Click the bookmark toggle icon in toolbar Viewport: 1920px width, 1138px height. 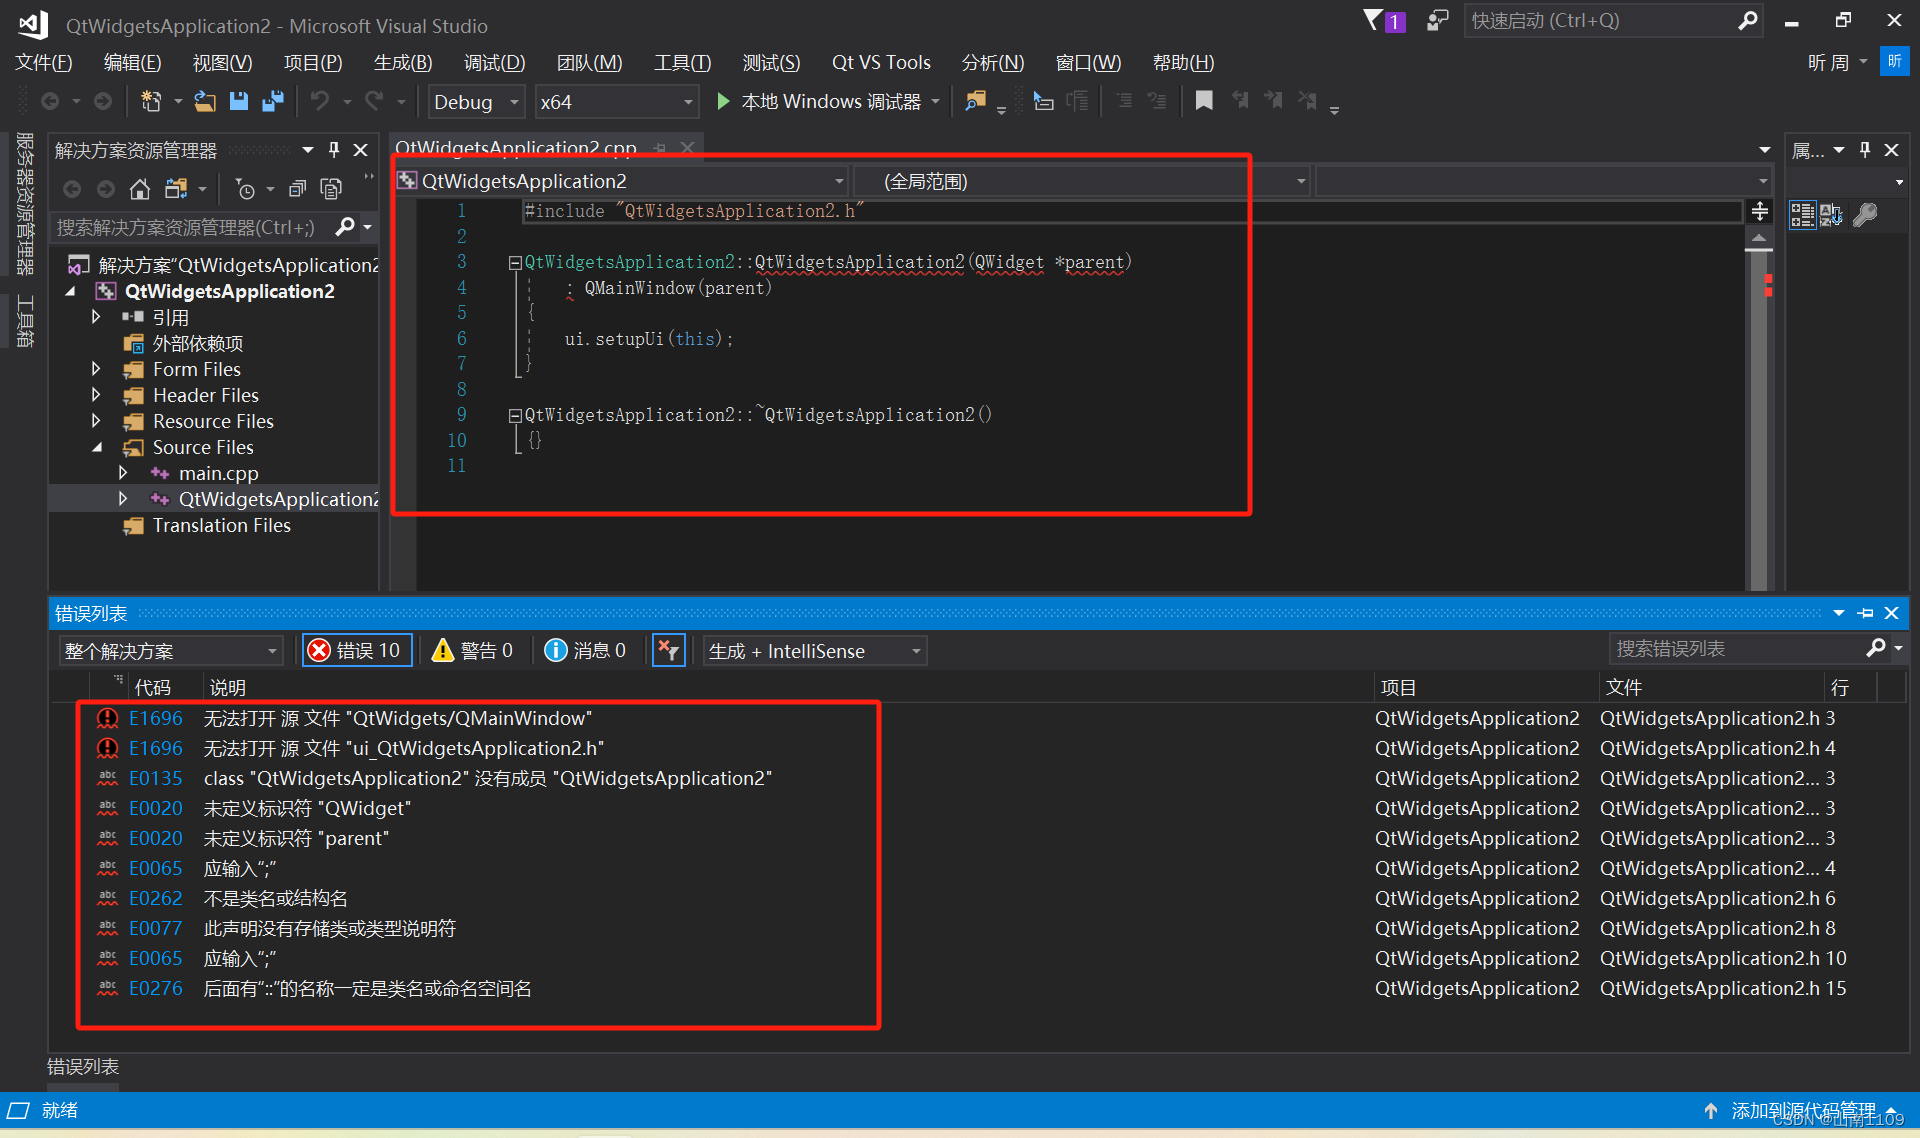pos(1204,102)
